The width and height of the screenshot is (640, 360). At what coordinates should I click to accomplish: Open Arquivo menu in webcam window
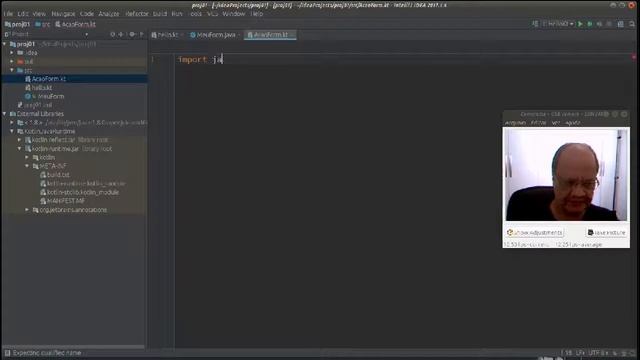[516, 123]
